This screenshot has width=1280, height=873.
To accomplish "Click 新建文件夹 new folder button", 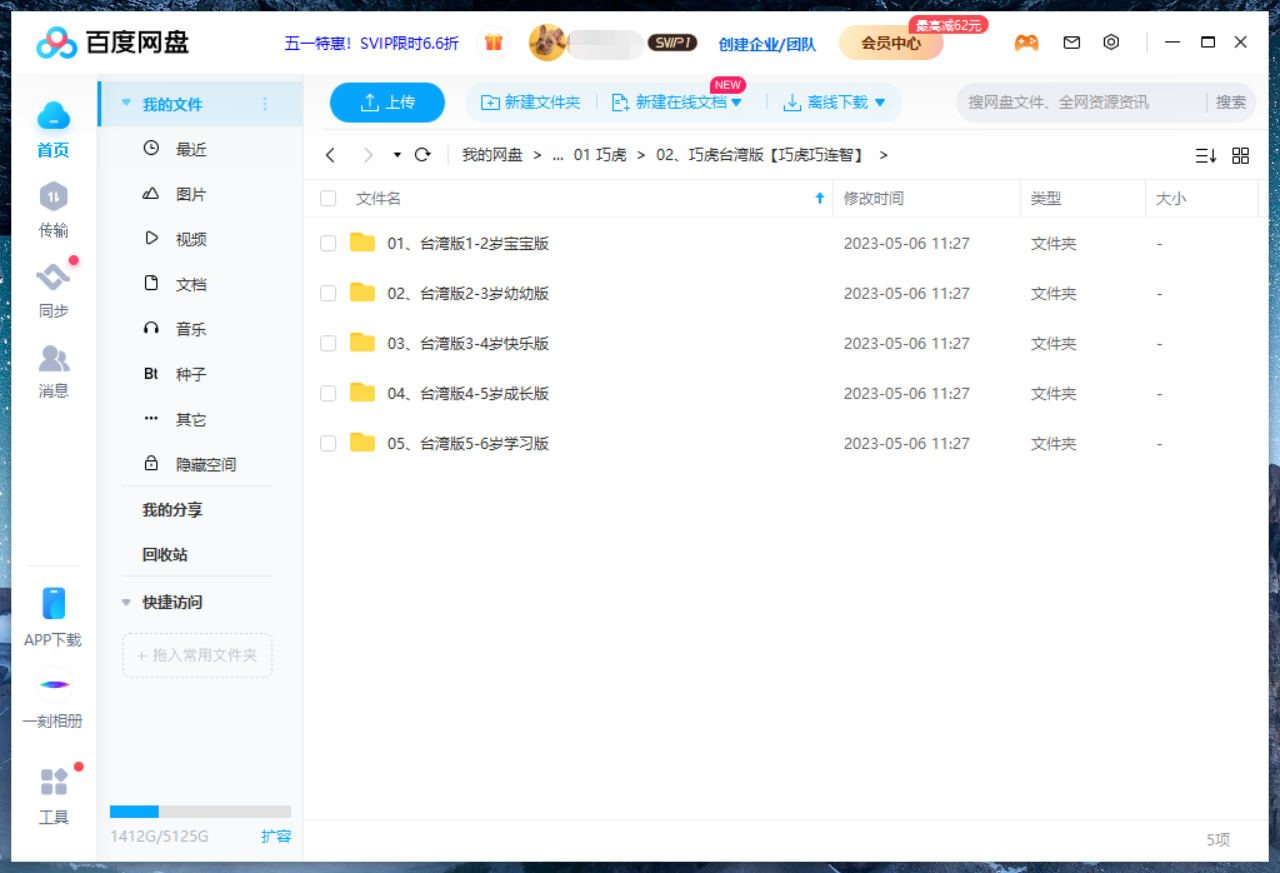I will click(x=531, y=102).
